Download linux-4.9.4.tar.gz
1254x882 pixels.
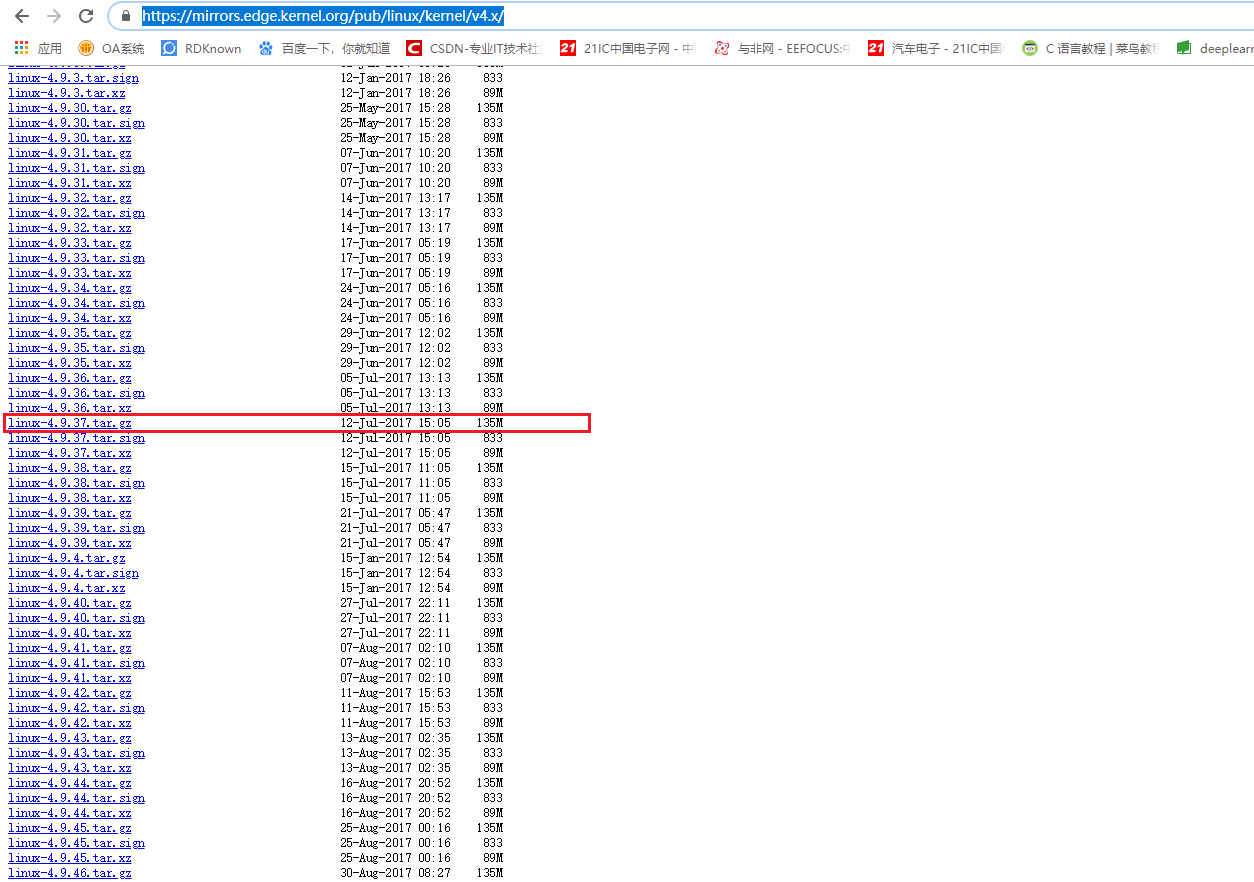click(66, 558)
